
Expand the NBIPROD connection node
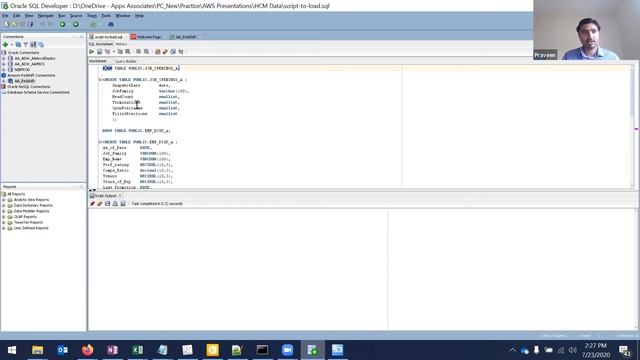pos(4,70)
